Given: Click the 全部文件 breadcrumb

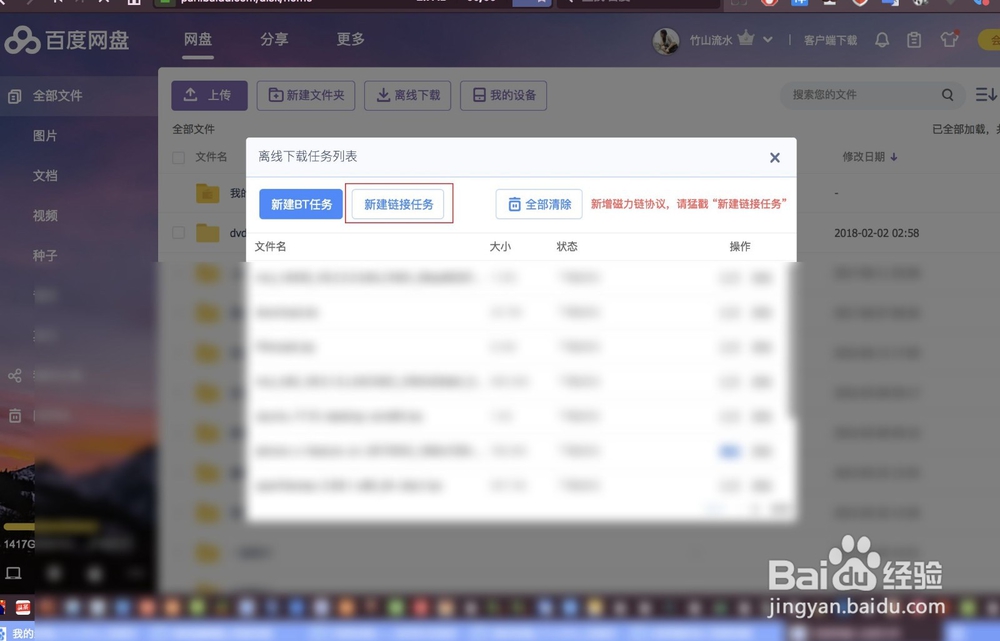Looking at the screenshot, I should point(193,129).
